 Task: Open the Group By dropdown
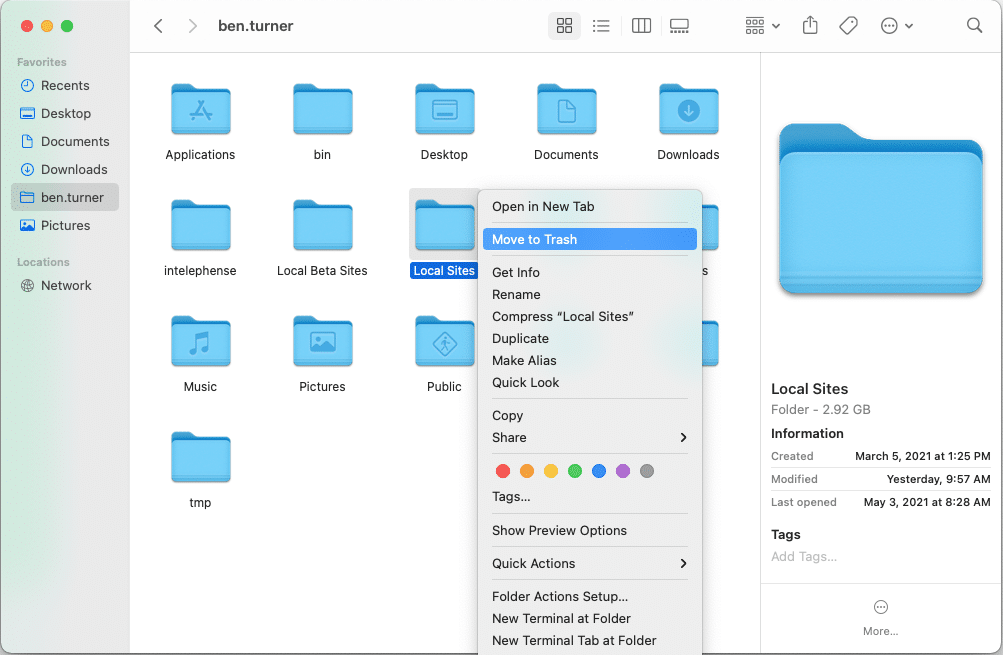762,26
